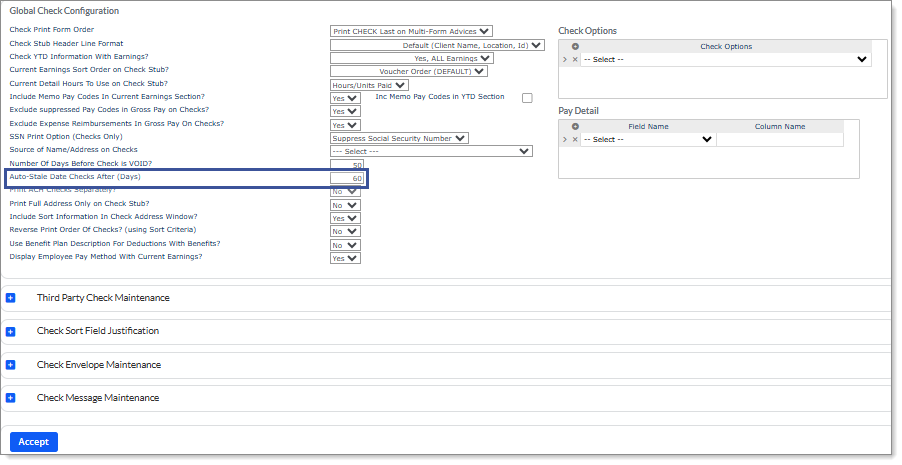Add a new row in Check Options

575,47
